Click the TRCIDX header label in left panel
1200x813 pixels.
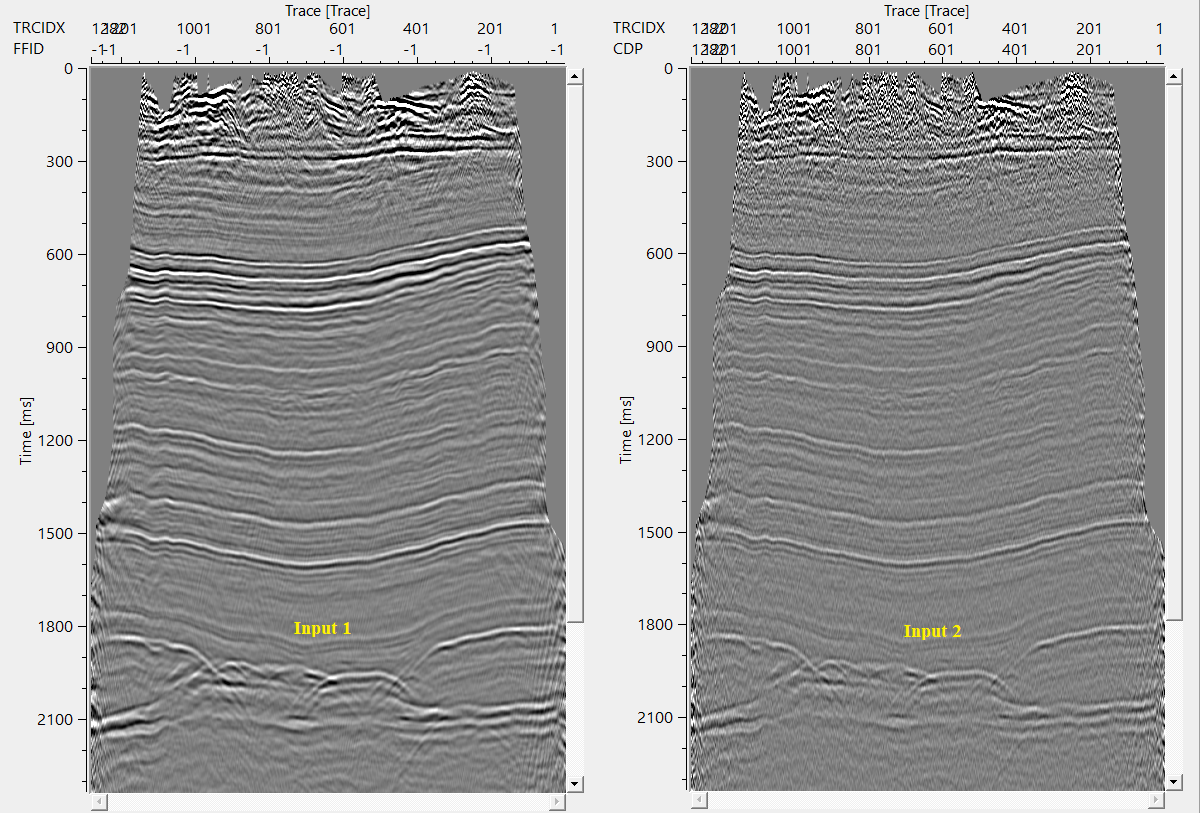pos(38,28)
